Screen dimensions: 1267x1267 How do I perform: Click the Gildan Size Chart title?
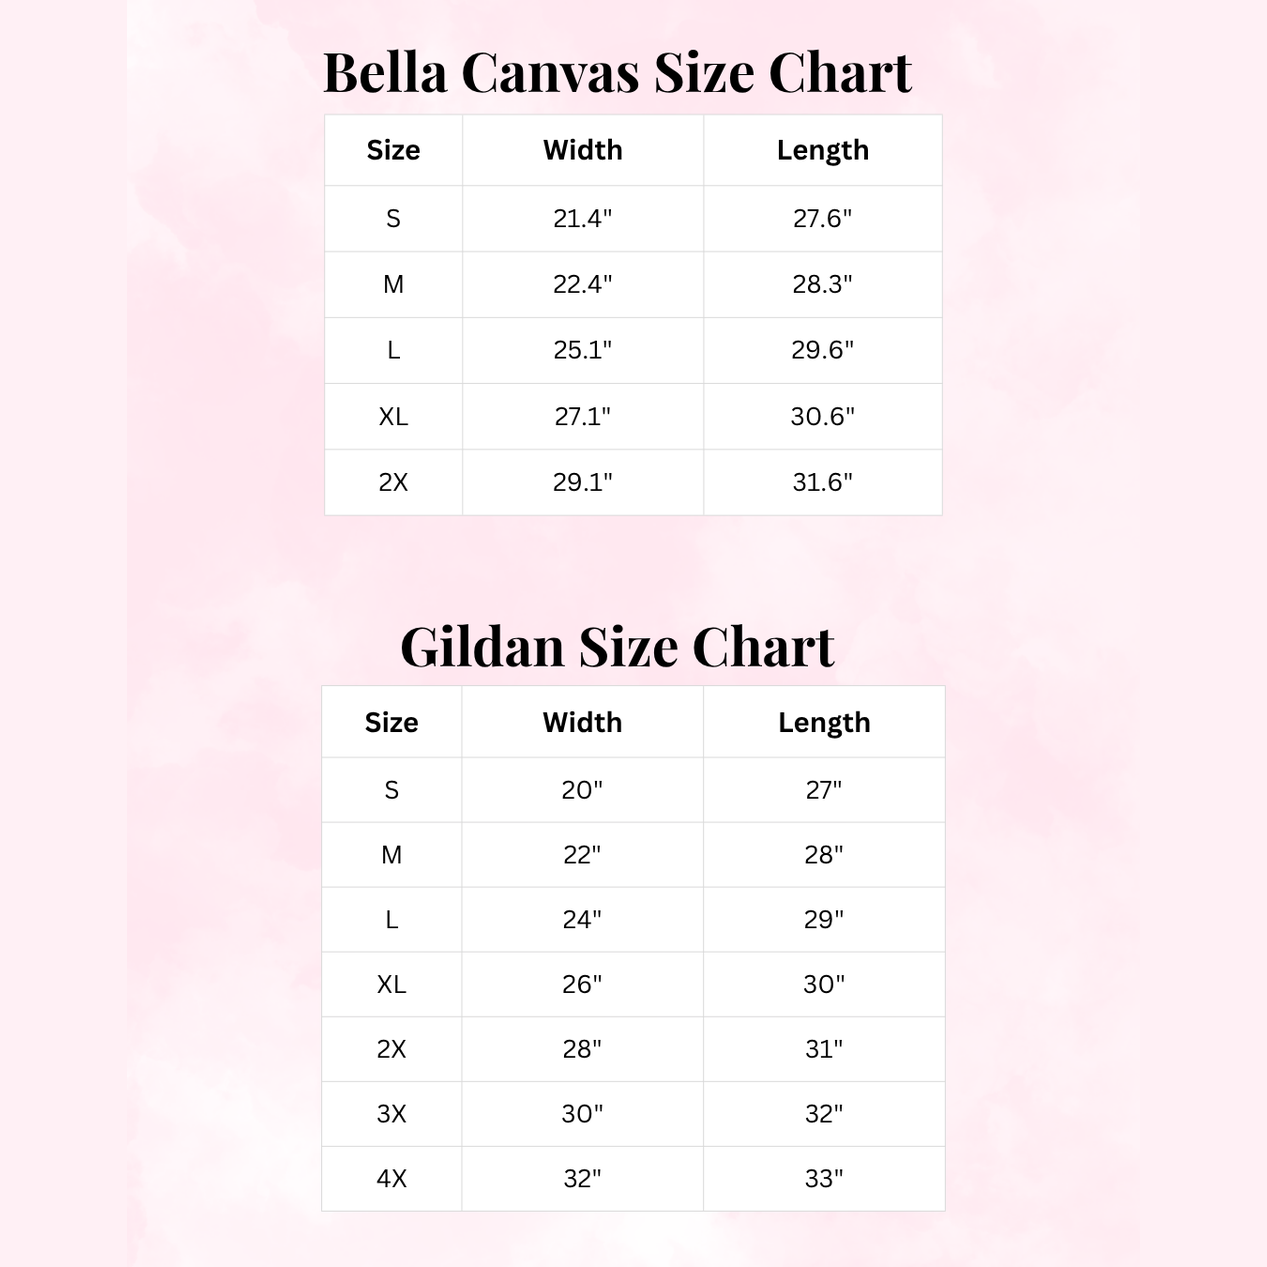click(617, 647)
